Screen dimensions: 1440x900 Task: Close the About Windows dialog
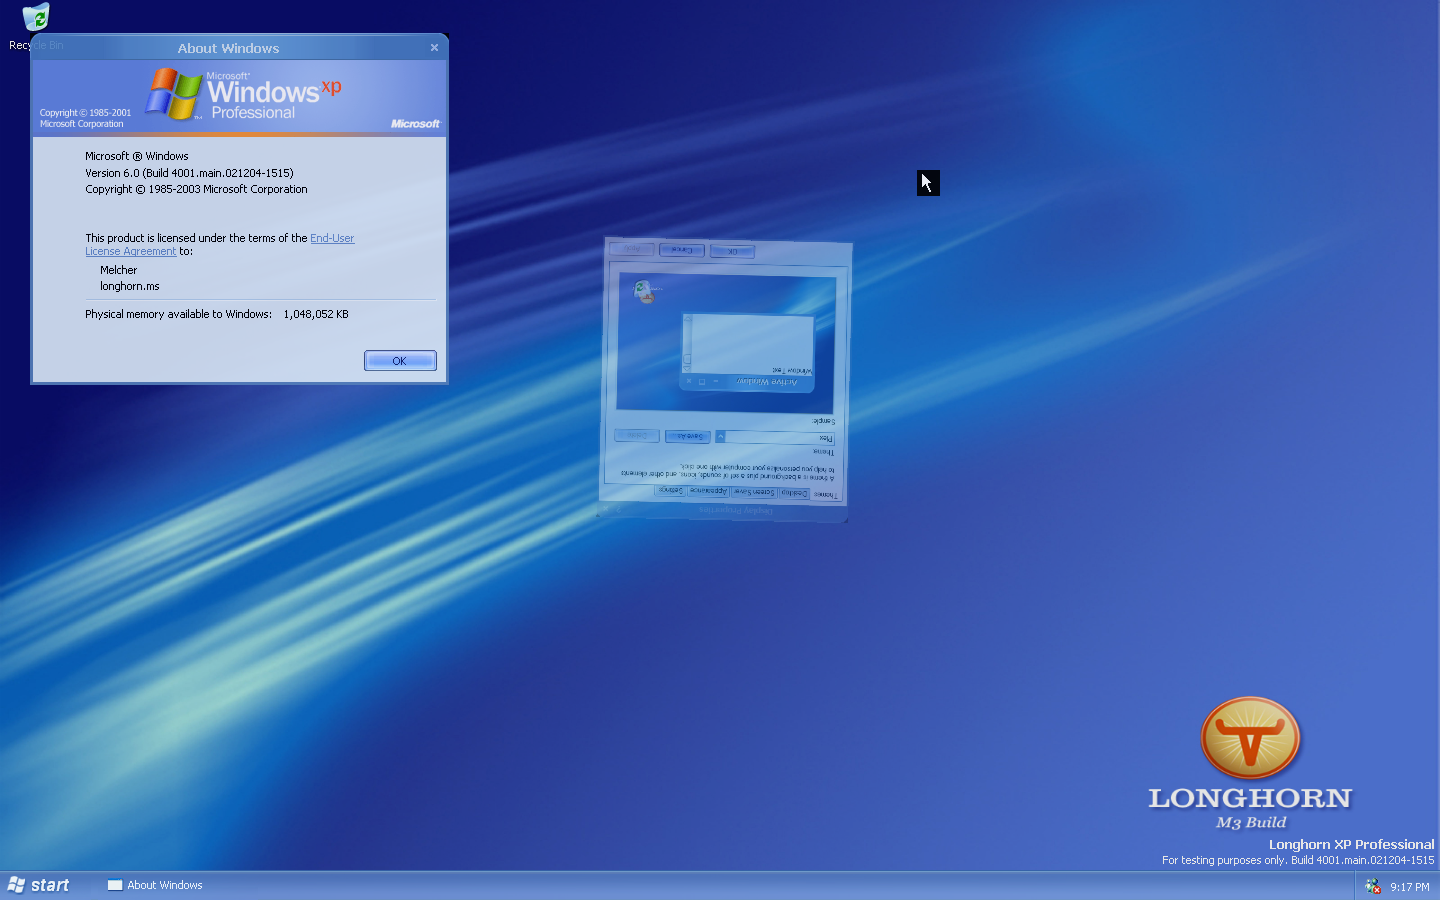[x=434, y=47]
